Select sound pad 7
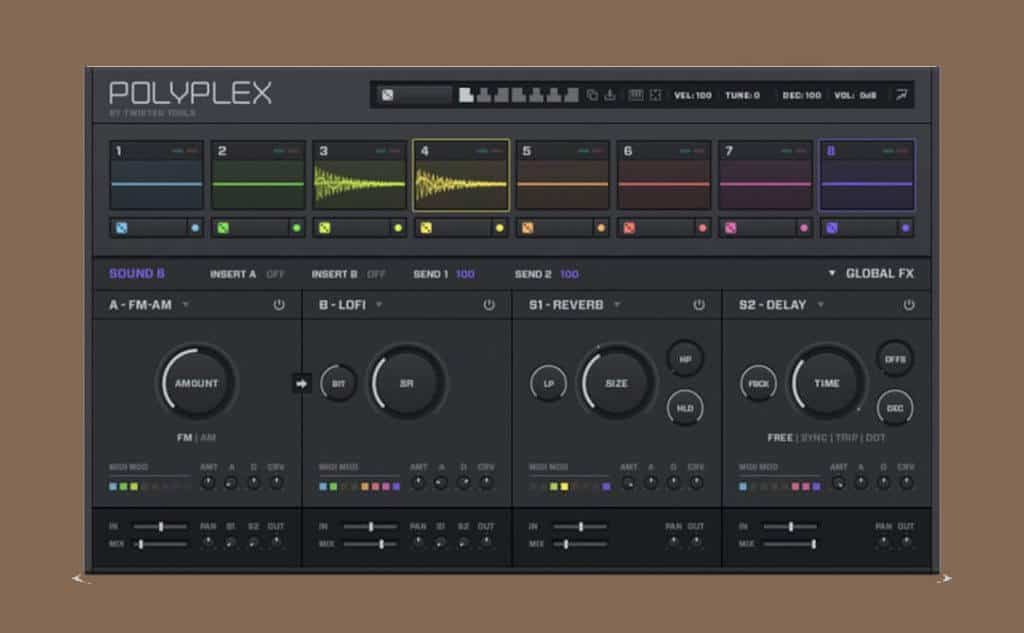The image size is (1024, 633). (765, 175)
